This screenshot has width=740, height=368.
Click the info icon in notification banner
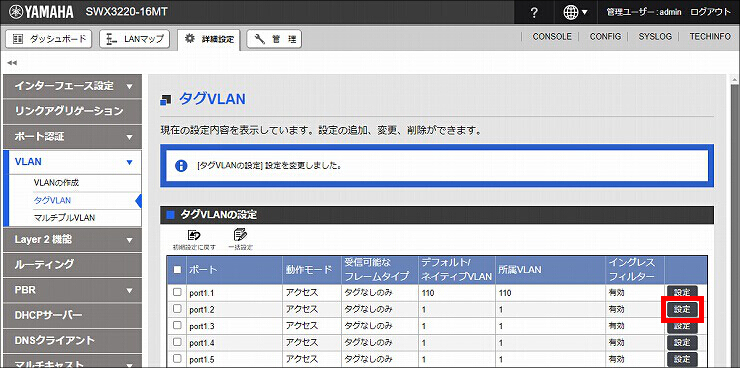pos(181,166)
